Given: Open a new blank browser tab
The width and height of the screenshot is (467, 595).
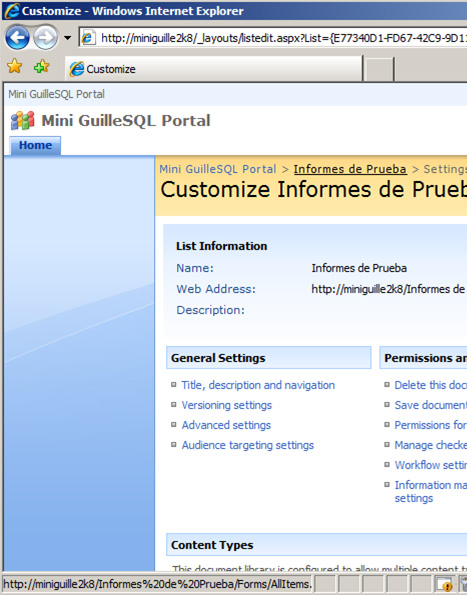Looking at the screenshot, I should (x=379, y=69).
